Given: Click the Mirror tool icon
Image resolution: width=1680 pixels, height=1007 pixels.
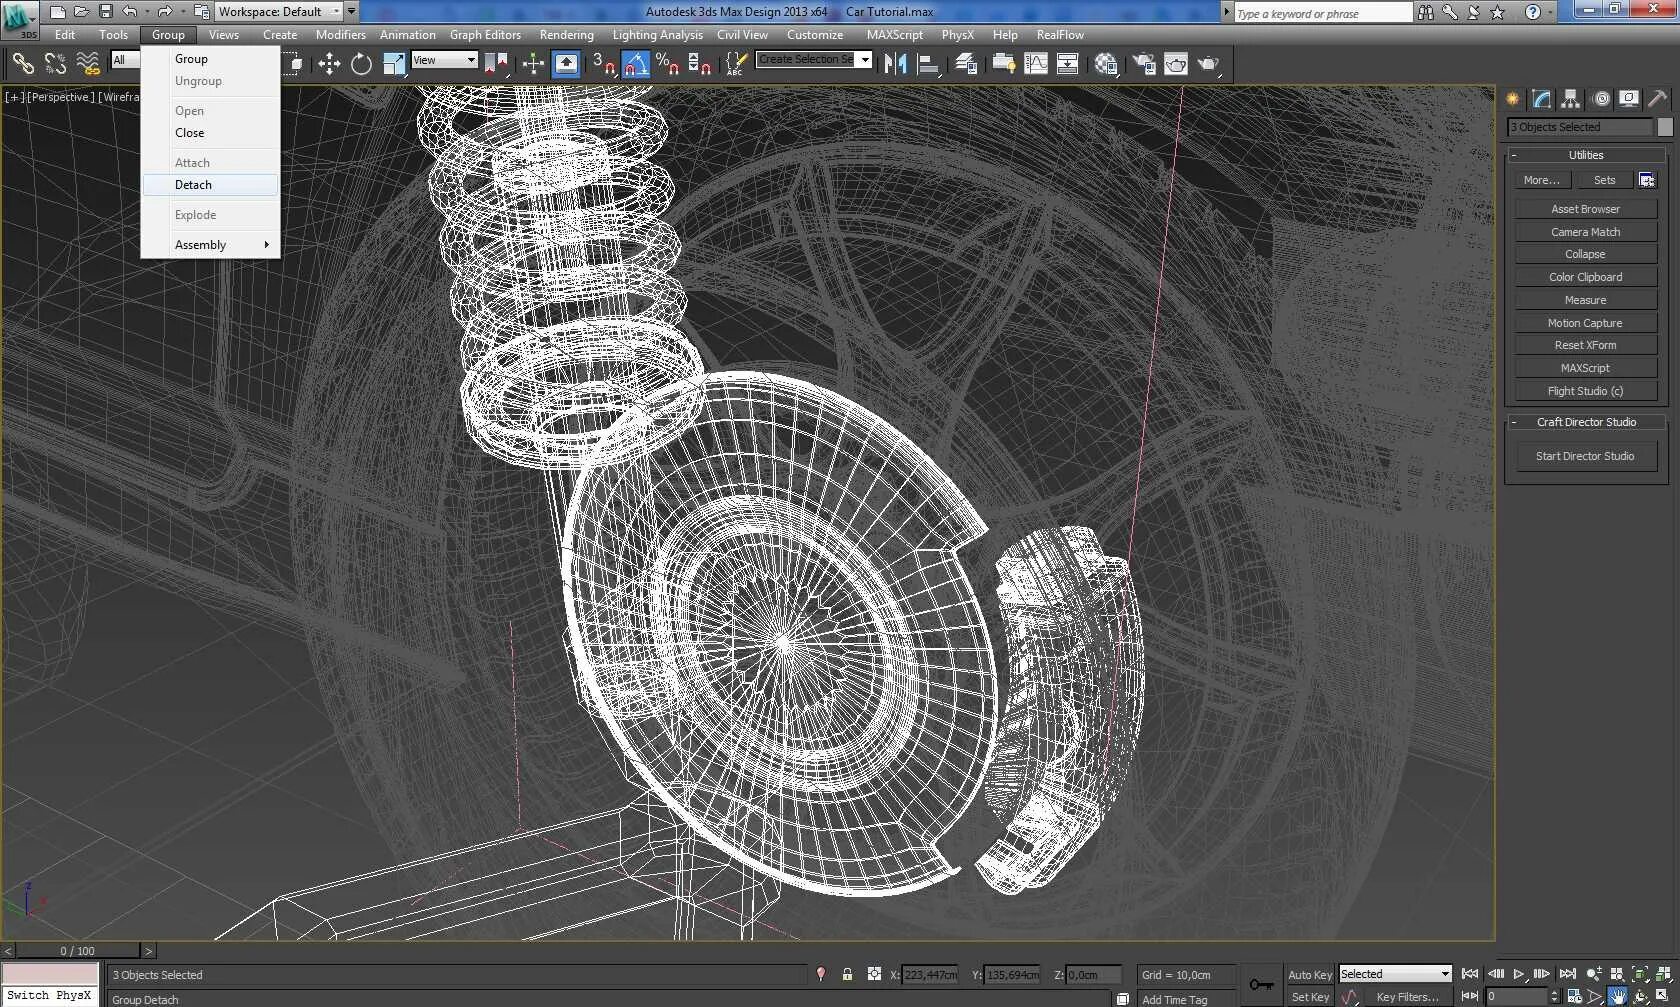Looking at the screenshot, I should [x=895, y=64].
